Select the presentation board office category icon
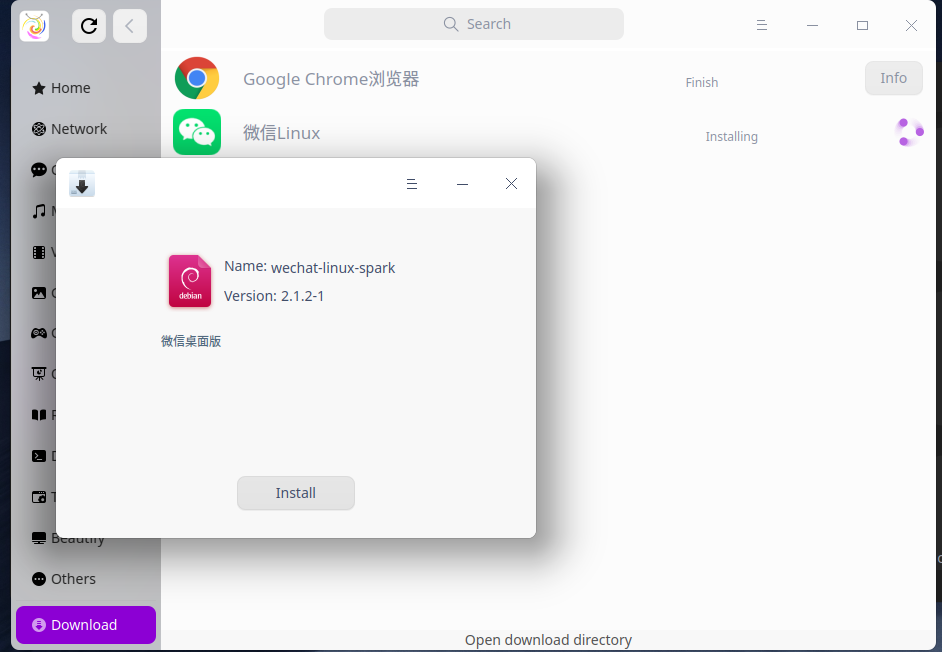Viewport: 942px width, 652px height. tap(39, 374)
